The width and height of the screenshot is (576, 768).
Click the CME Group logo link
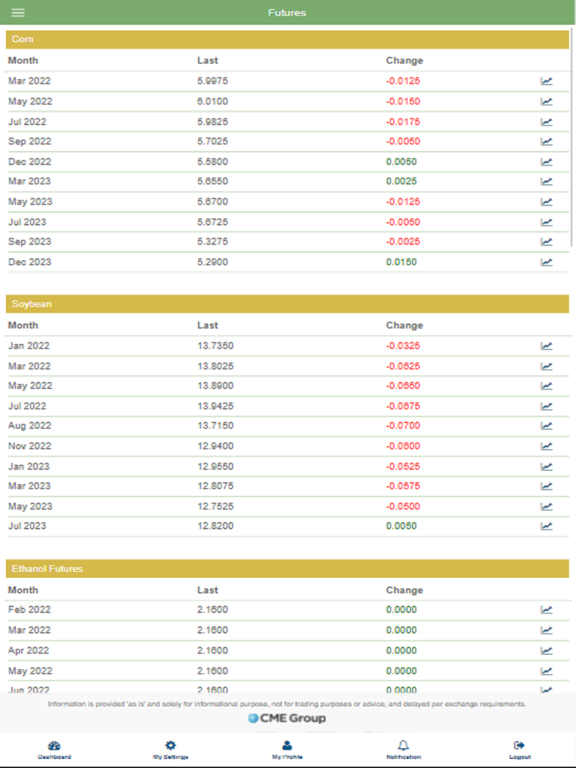tap(287, 719)
